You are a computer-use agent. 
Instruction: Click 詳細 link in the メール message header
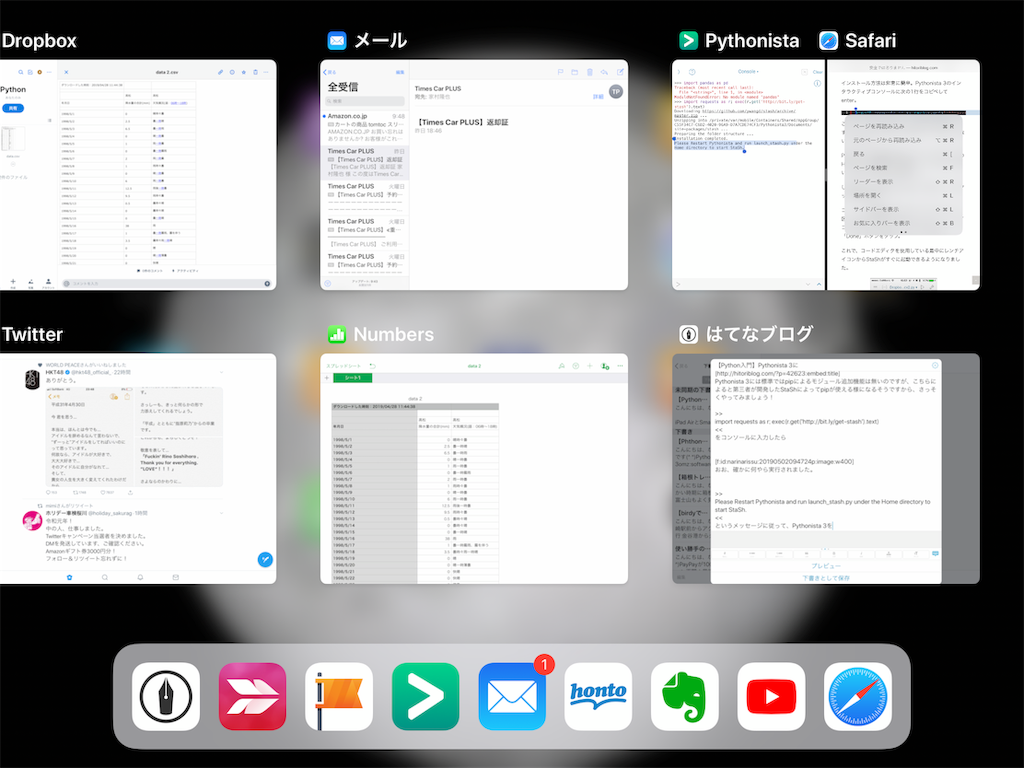(598, 97)
